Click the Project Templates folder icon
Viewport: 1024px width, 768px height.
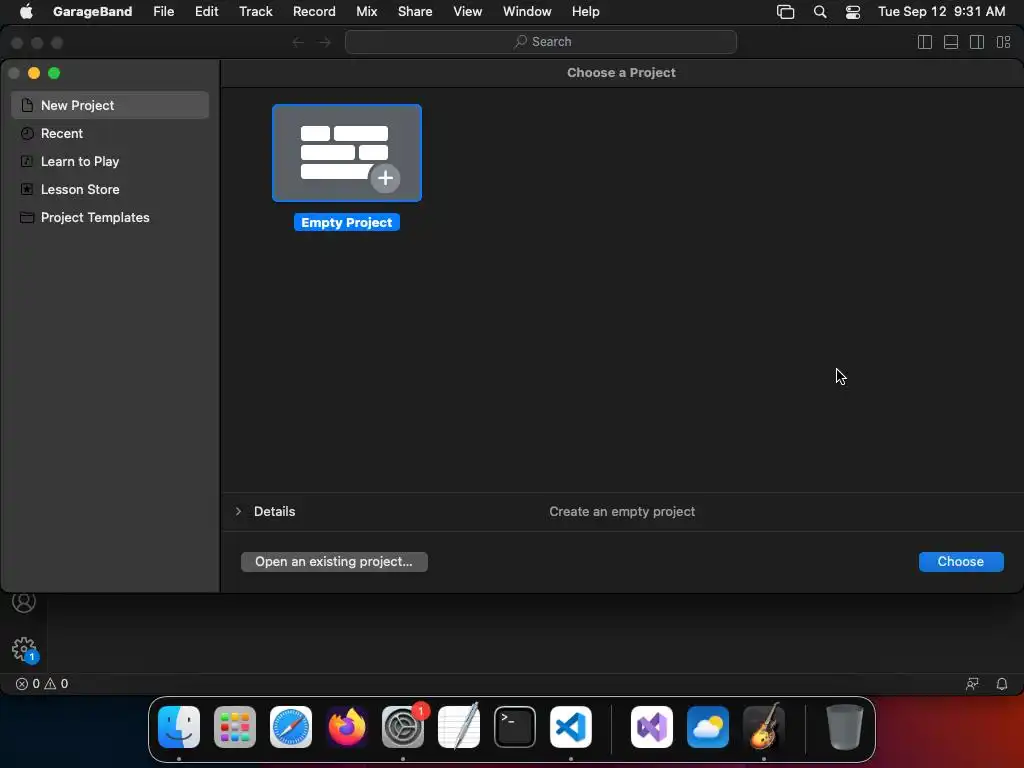click(x=27, y=217)
